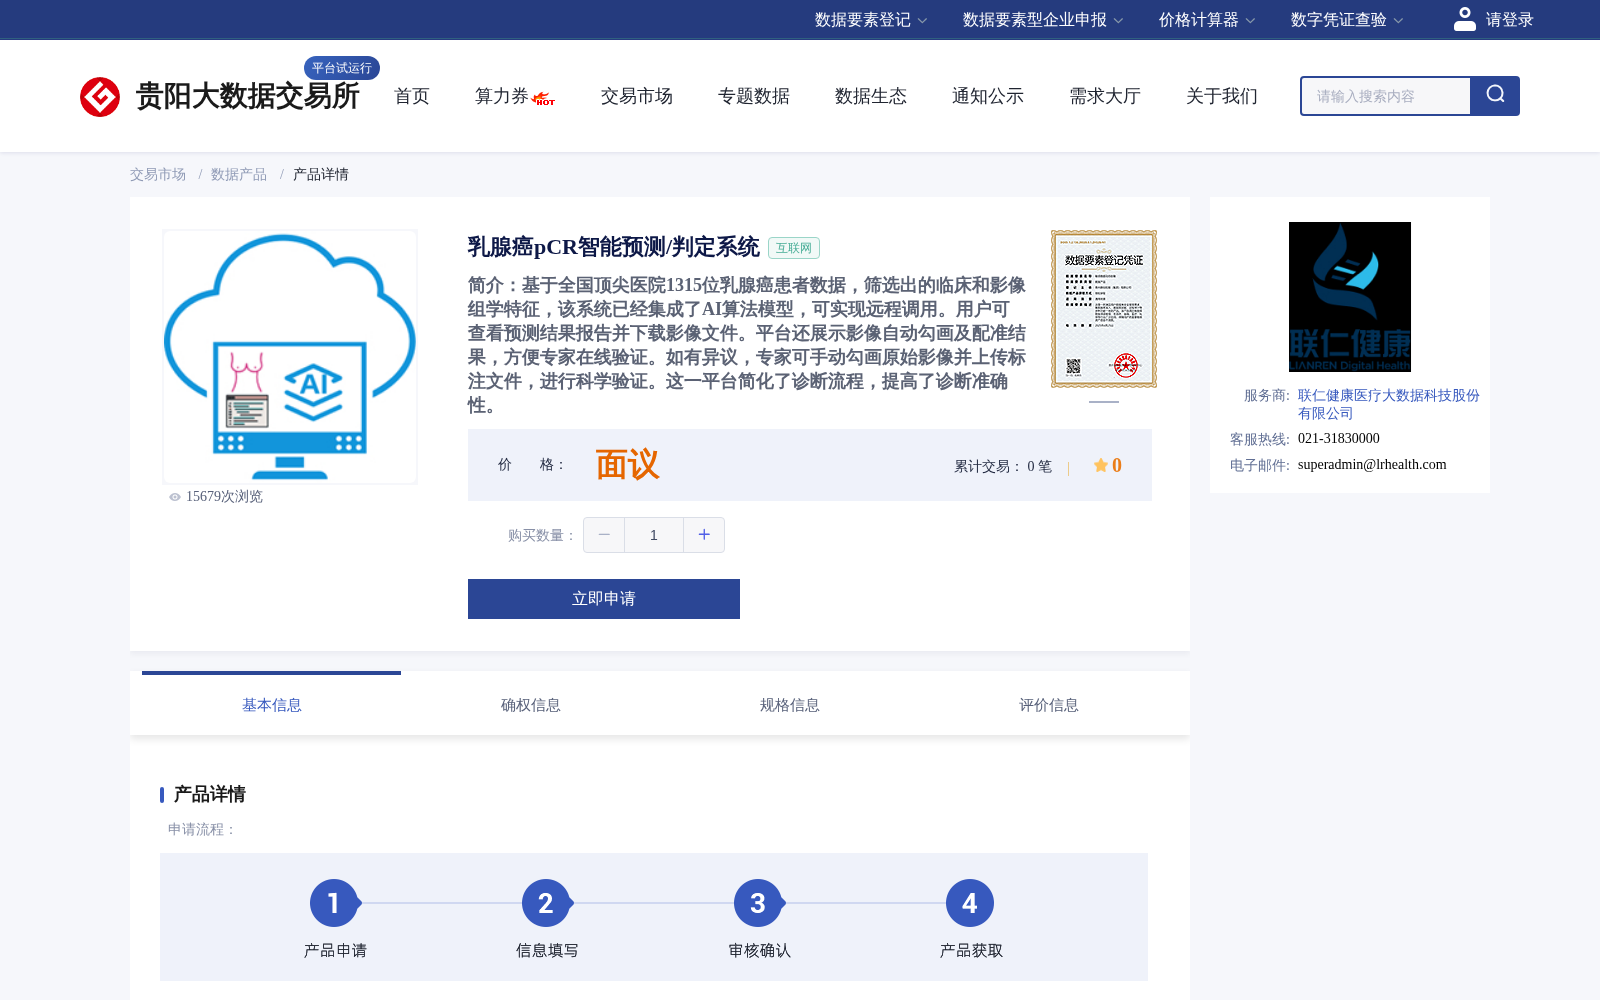Click the Guiyang Big Data Exchange logo icon
This screenshot has height=1000, width=1600.
click(x=100, y=97)
